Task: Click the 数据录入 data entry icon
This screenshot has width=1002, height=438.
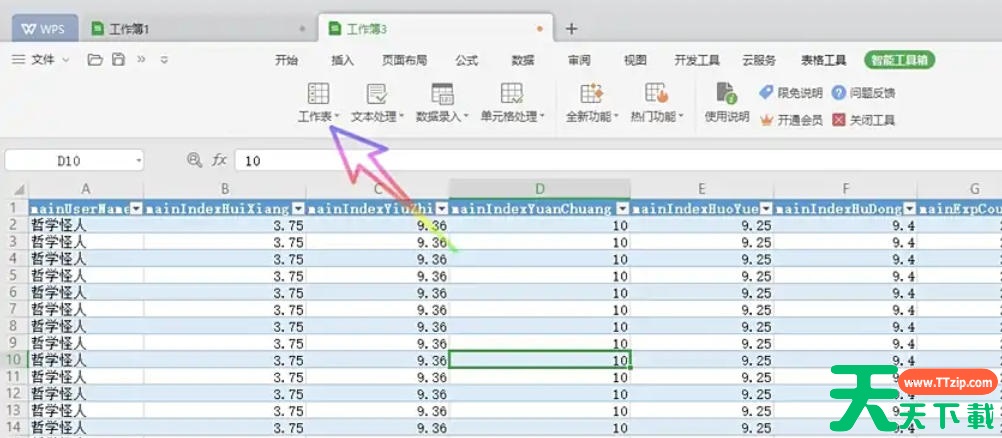Action: click(x=442, y=95)
